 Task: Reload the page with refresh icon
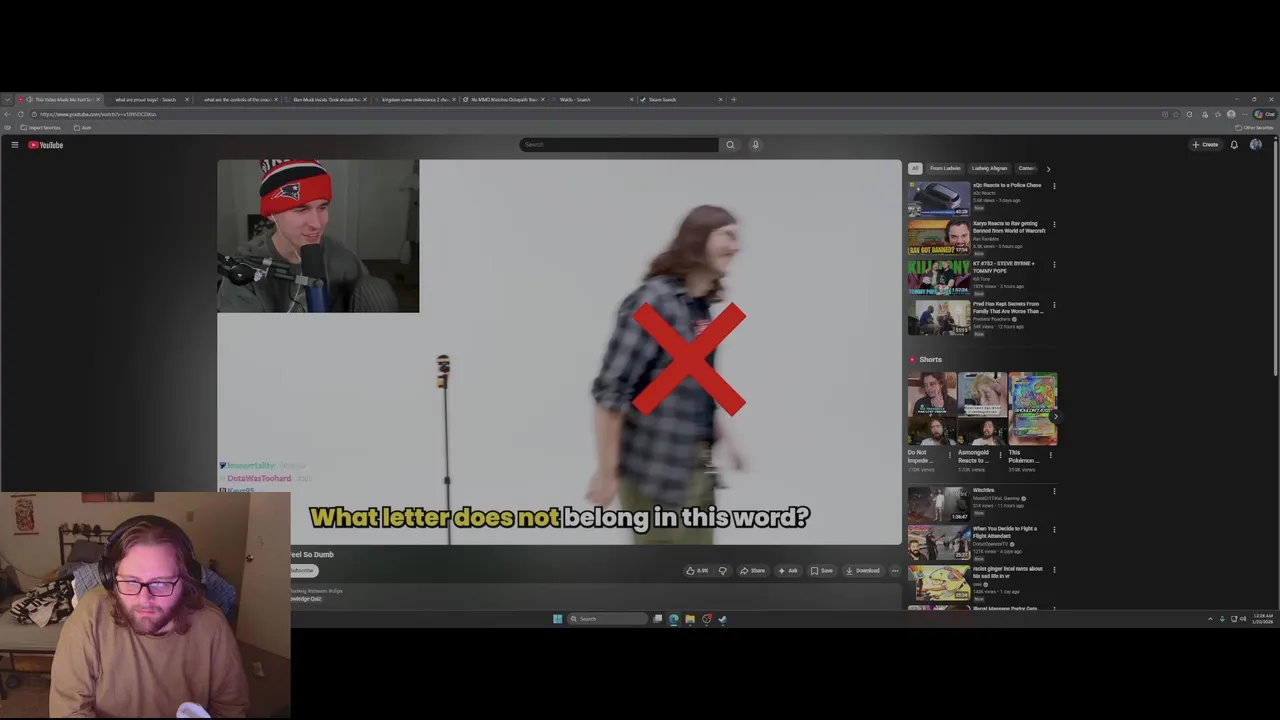pyautogui.click(x=20, y=114)
